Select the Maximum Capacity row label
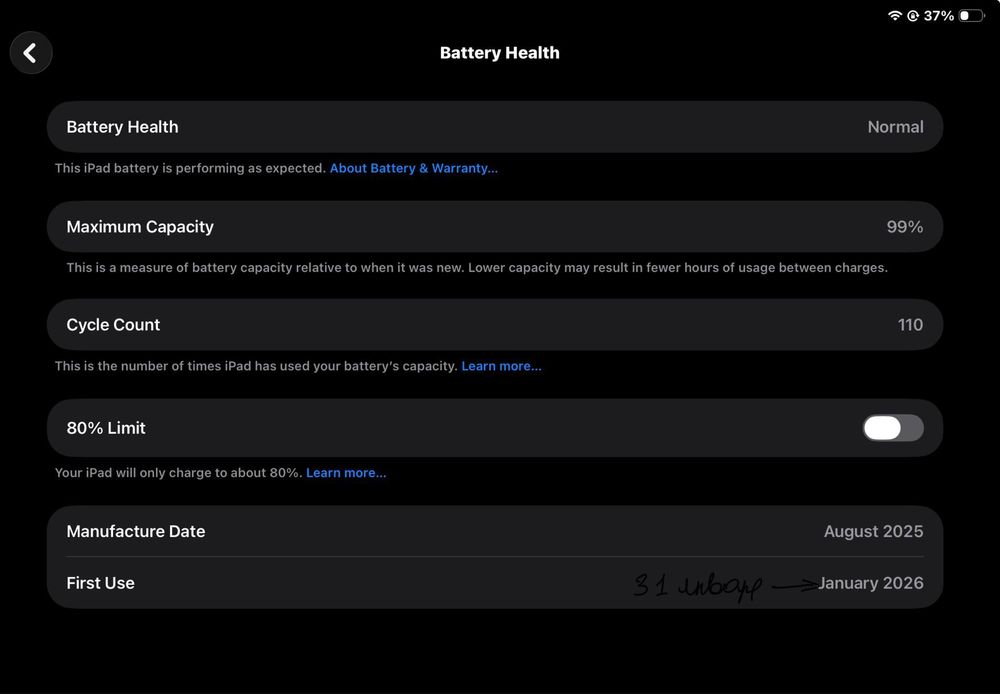1000x694 pixels. tap(140, 227)
